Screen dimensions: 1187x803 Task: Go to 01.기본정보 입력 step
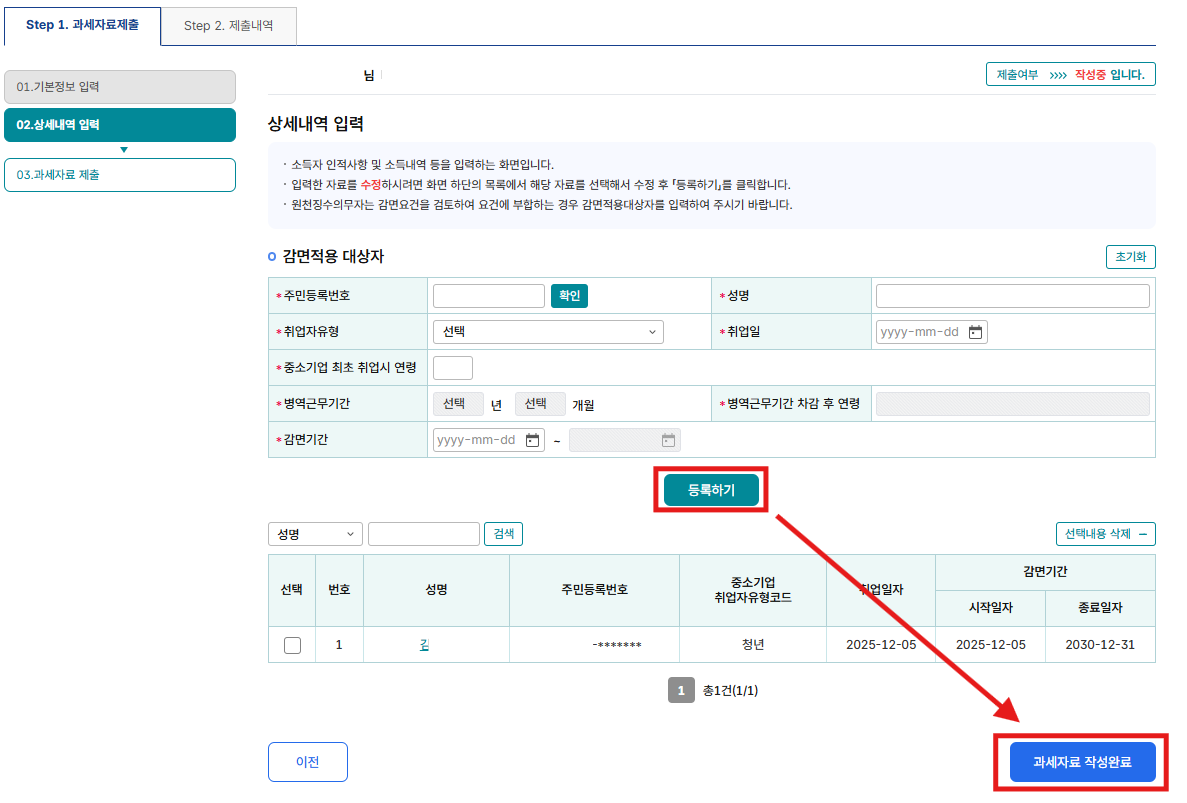(x=120, y=87)
